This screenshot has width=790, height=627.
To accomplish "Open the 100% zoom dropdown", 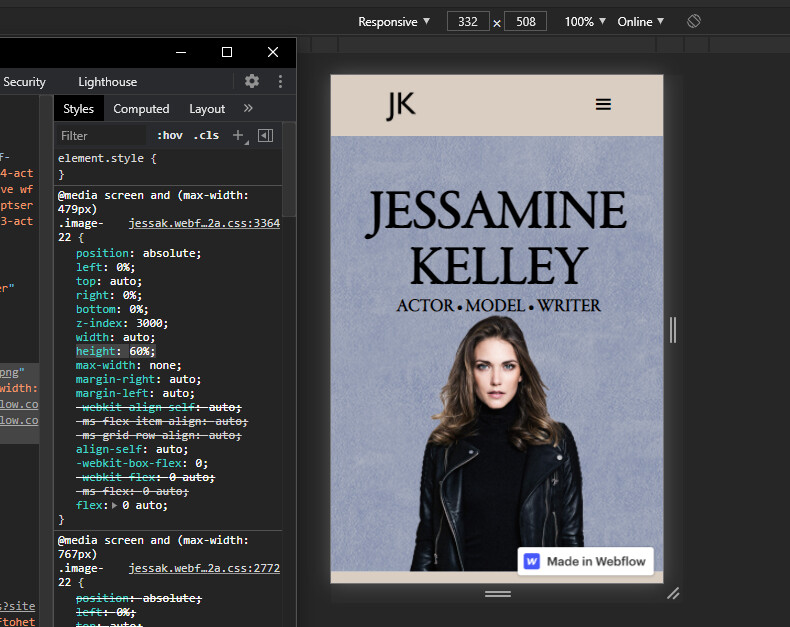I will click(586, 21).
